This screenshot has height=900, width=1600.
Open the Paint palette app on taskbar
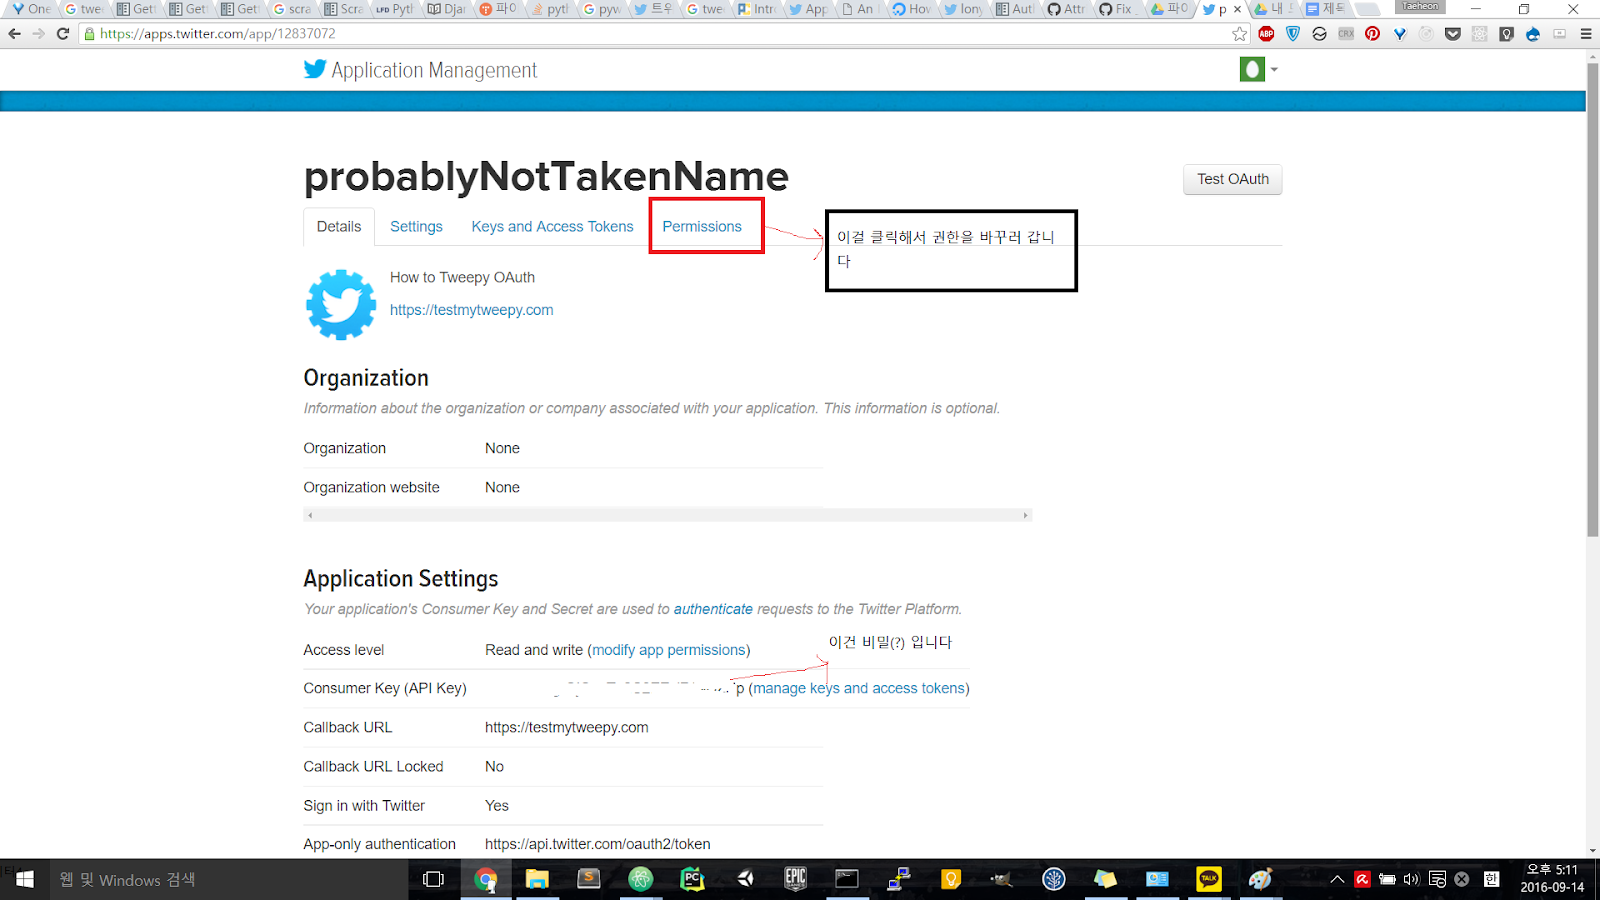tap(1260, 879)
